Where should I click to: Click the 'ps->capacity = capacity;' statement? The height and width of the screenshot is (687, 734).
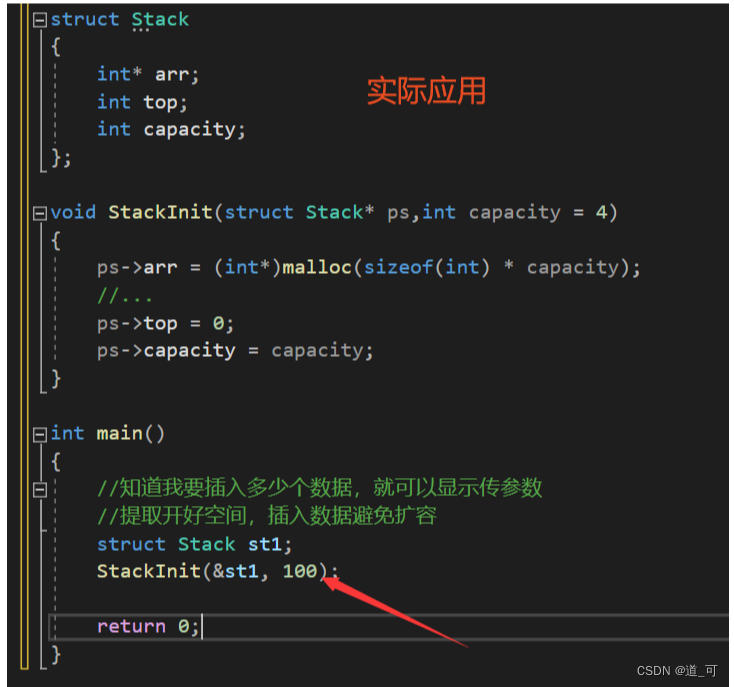[235, 351]
